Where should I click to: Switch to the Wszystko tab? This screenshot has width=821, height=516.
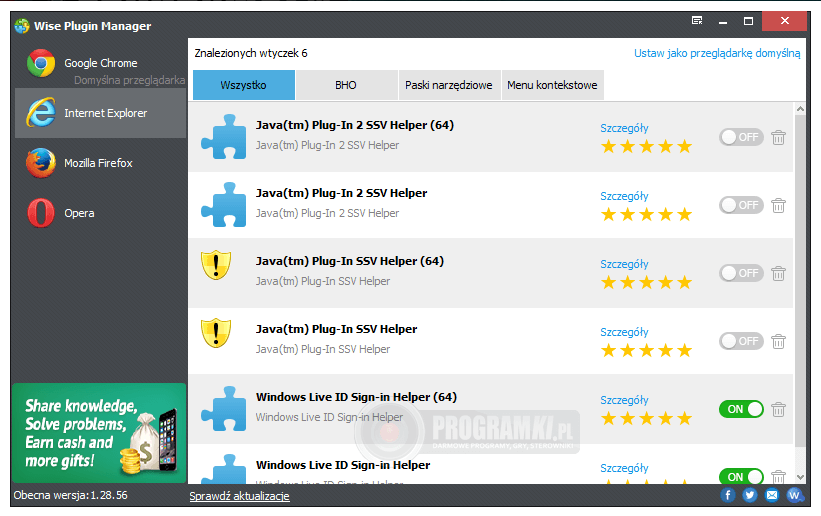tap(243, 85)
